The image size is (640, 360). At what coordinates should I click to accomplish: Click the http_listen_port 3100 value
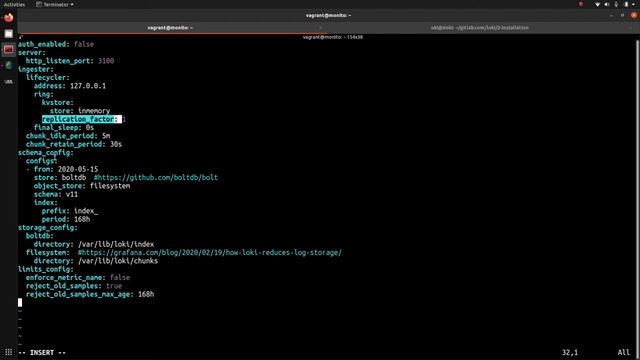pos(106,61)
